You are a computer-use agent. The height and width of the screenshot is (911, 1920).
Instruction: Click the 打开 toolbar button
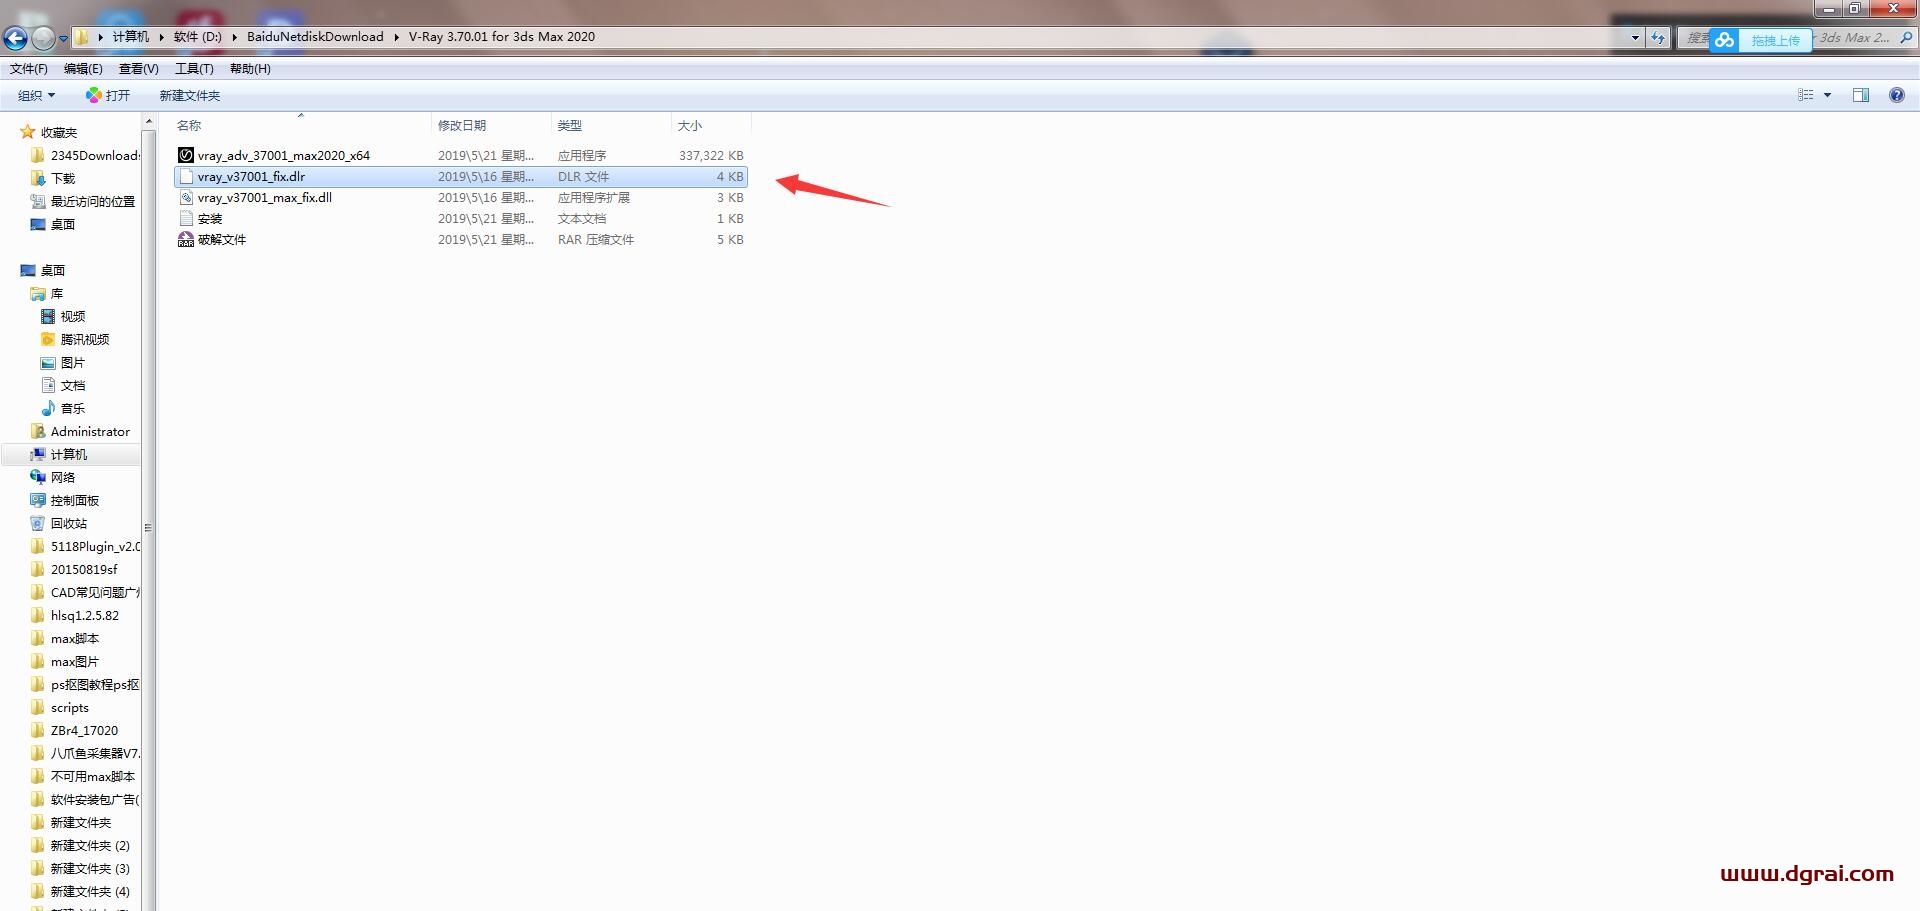108,95
